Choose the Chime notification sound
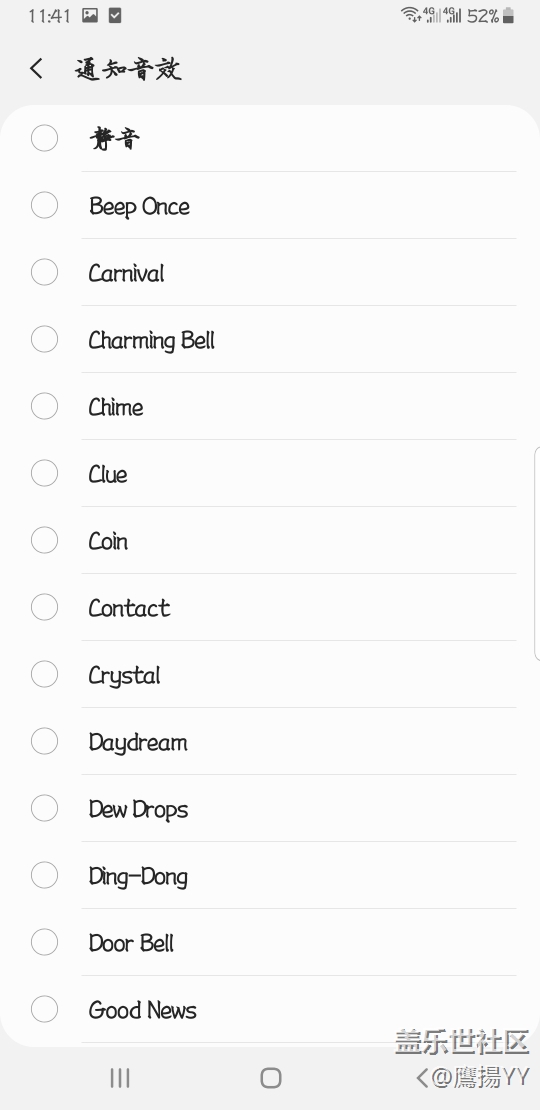This screenshot has width=540, height=1110. (x=270, y=406)
